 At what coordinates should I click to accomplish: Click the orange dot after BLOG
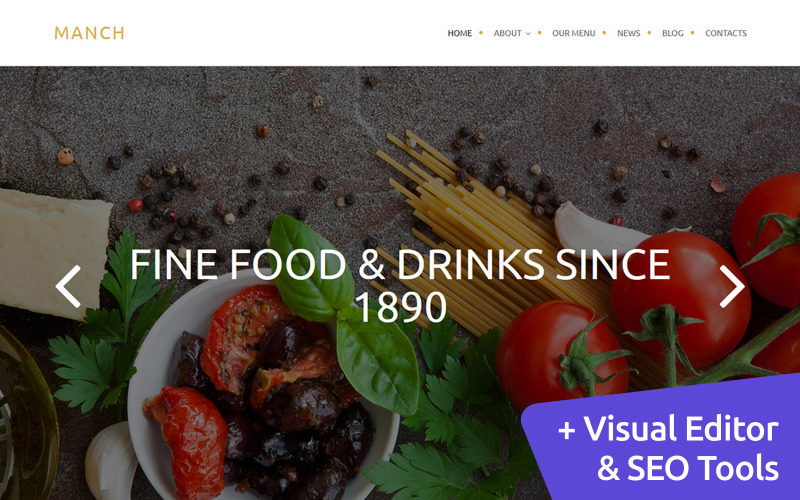692,33
